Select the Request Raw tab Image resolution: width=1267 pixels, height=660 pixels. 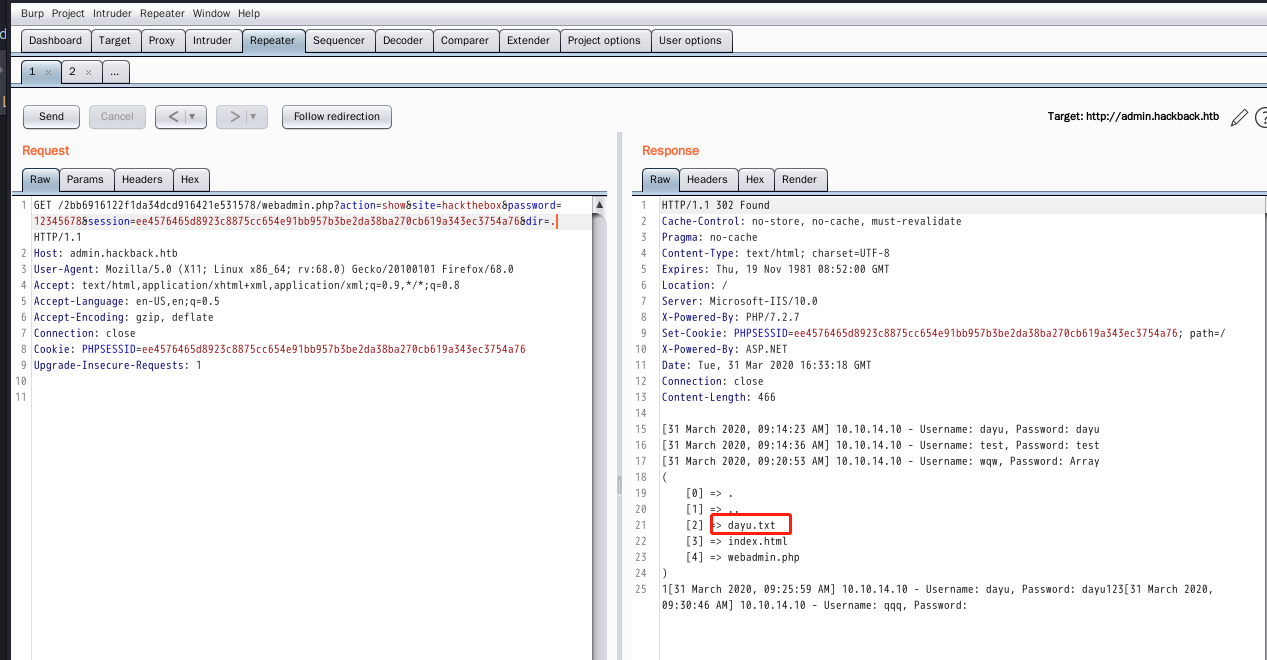40,180
